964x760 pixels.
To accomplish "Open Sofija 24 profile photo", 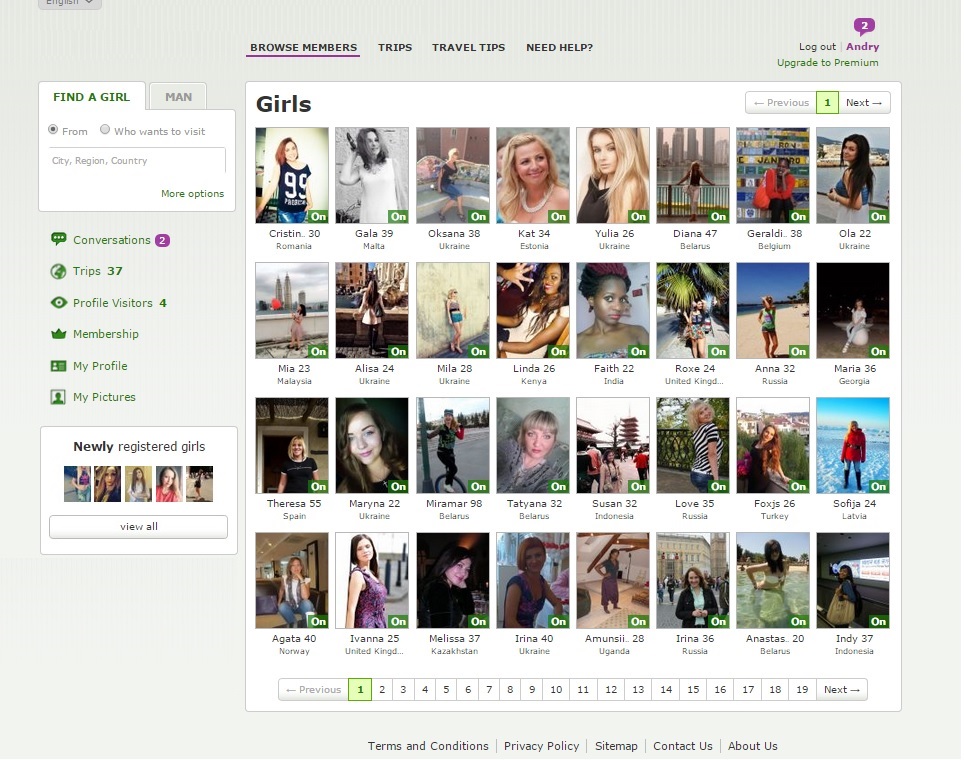I will pyautogui.click(x=853, y=446).
